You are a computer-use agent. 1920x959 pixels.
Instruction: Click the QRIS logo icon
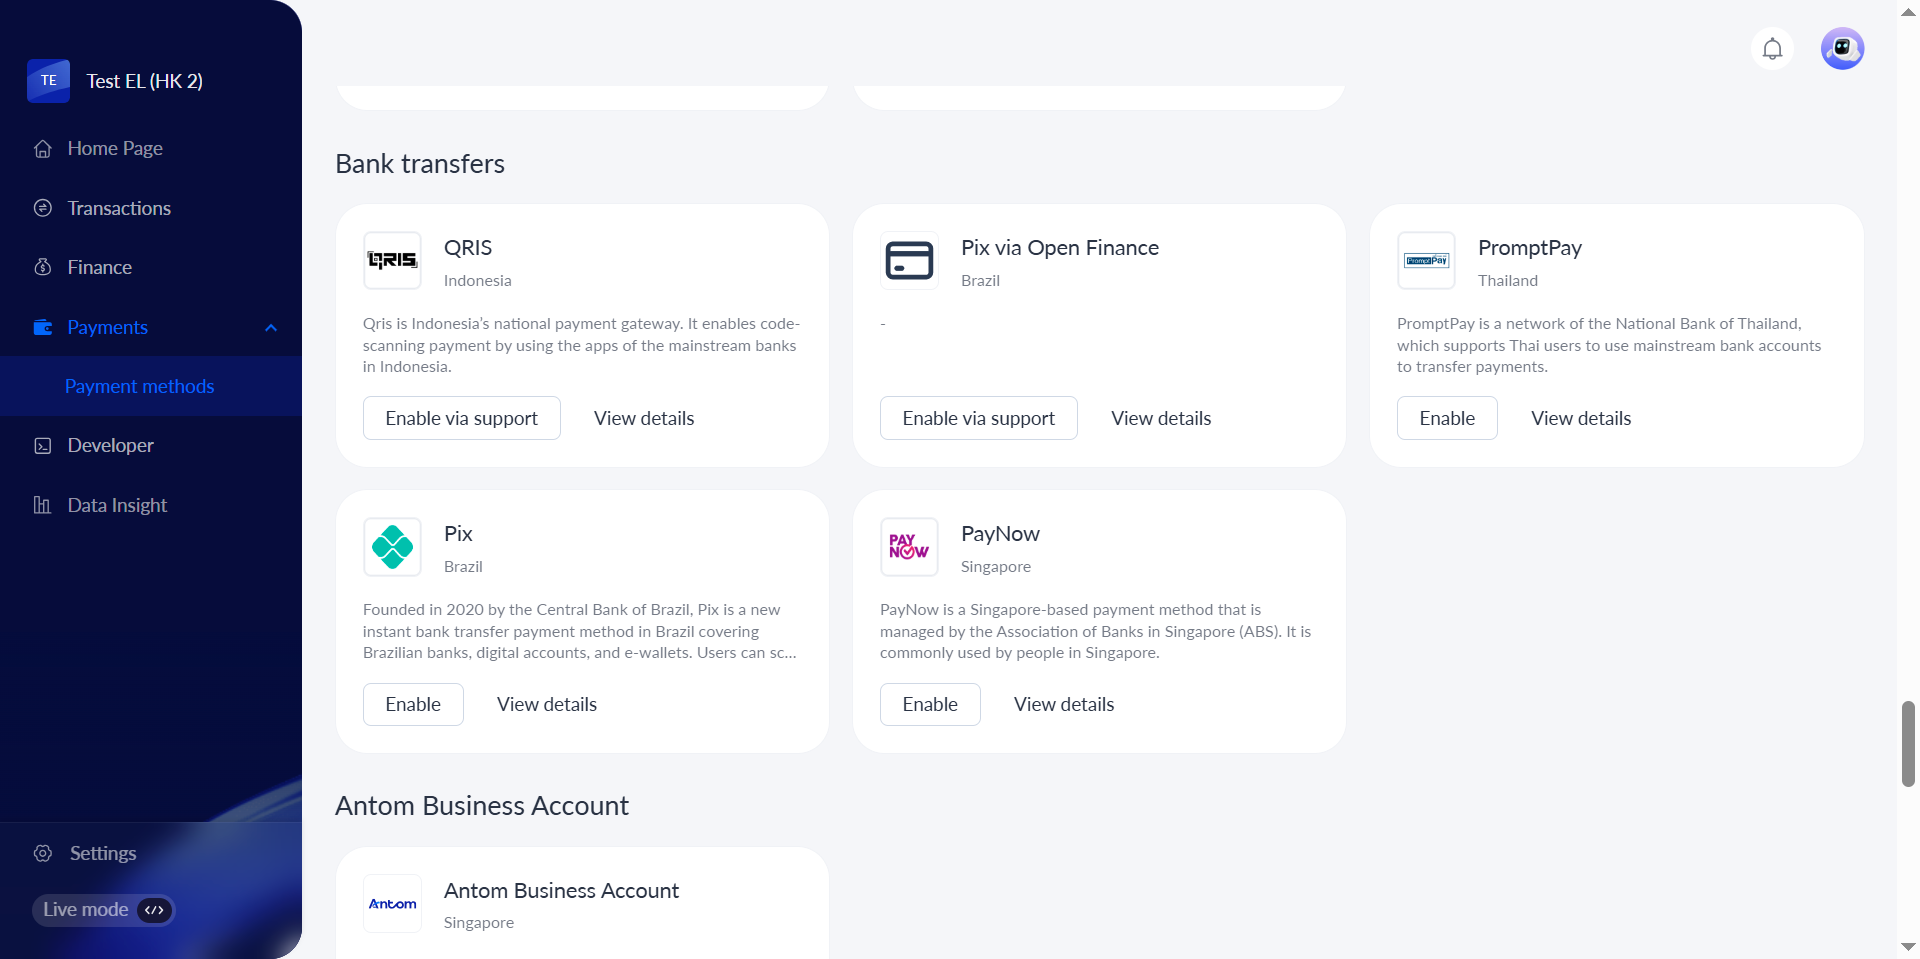pyautogui.click(x=392, y=261)
